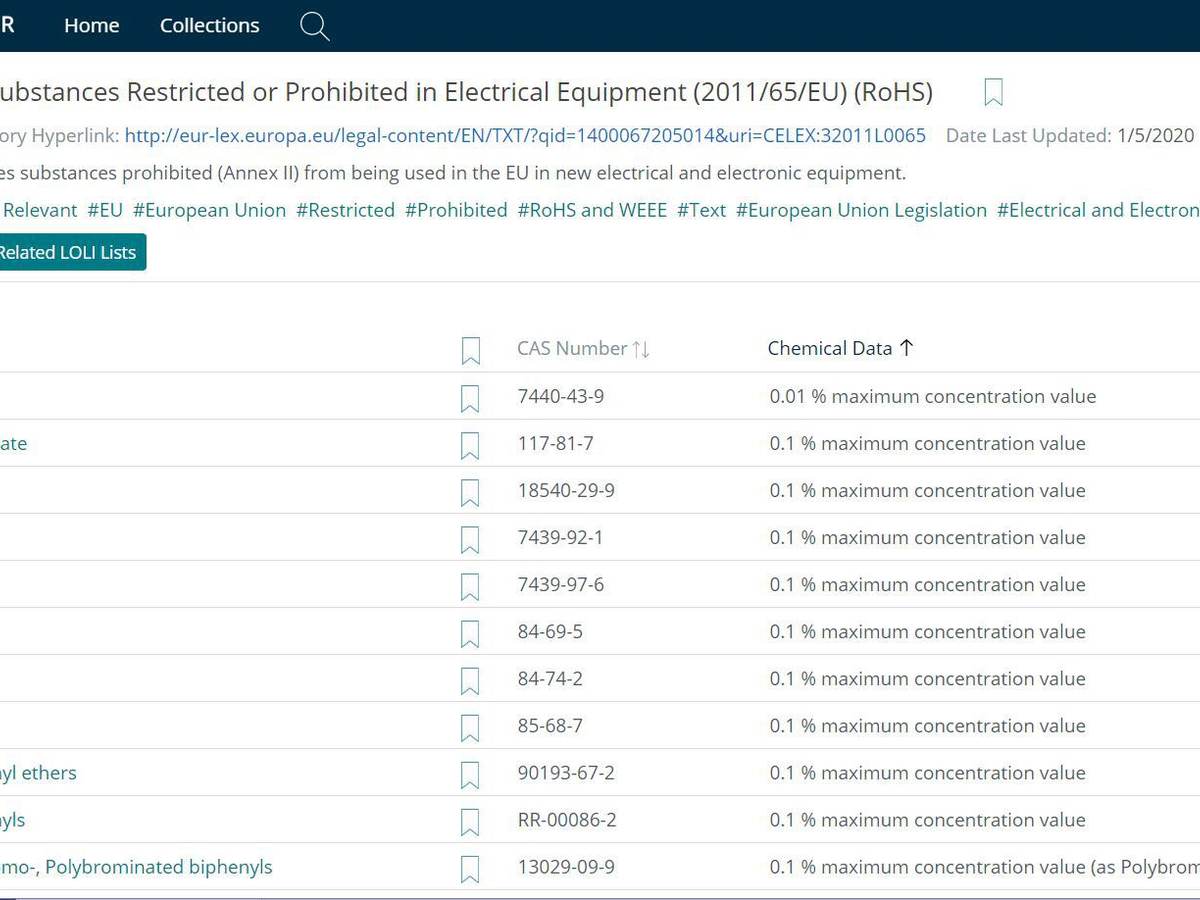Click the CAS number 117-81-7 cell
Viewport: 1200px width, 900px height.
(x=556, y=443)
